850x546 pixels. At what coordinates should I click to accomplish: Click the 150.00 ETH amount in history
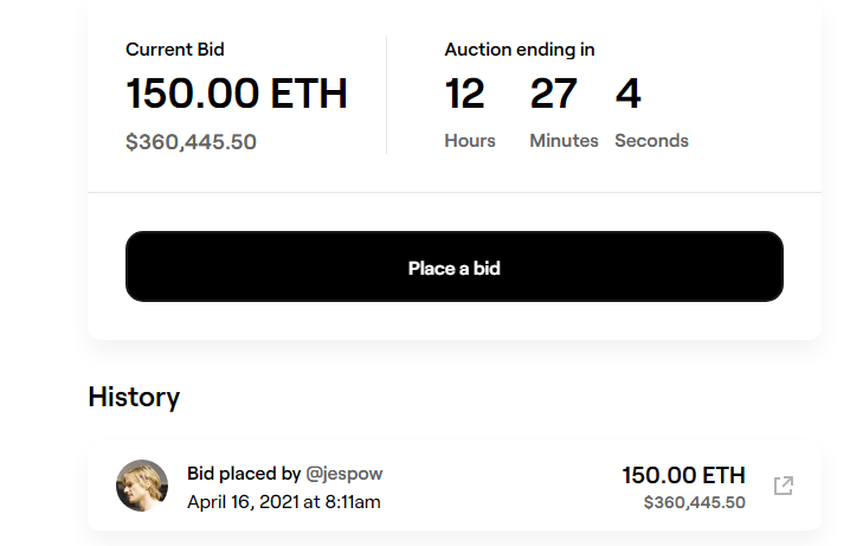[x=683, y=474]
